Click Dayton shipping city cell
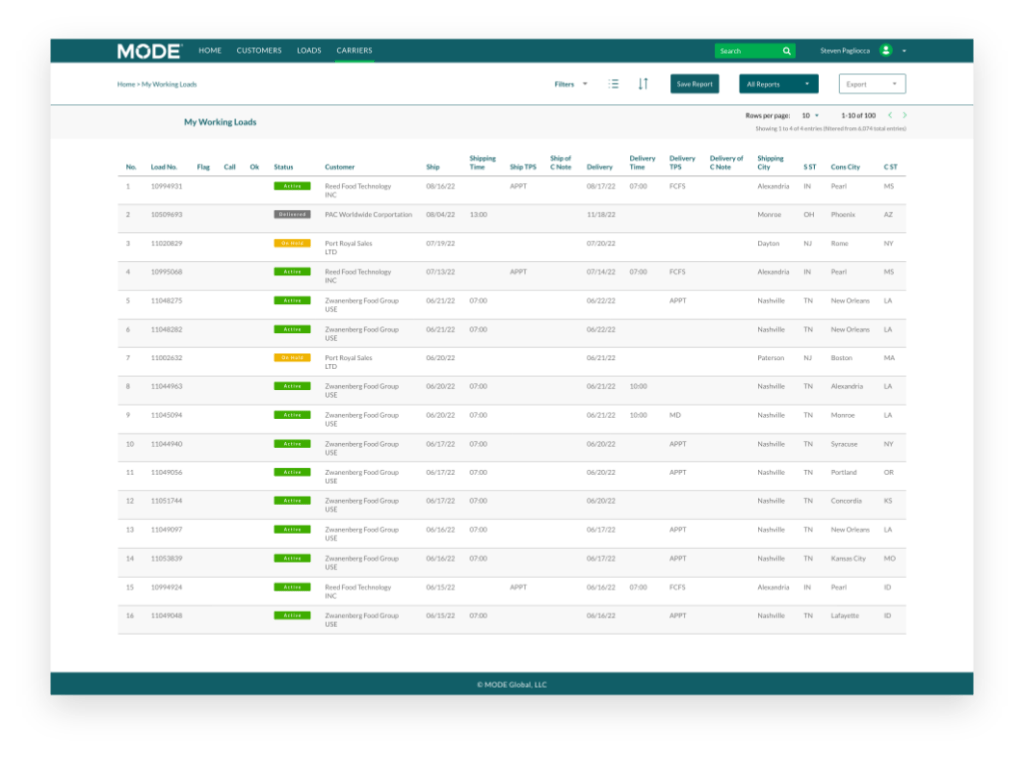 (768, 243)
